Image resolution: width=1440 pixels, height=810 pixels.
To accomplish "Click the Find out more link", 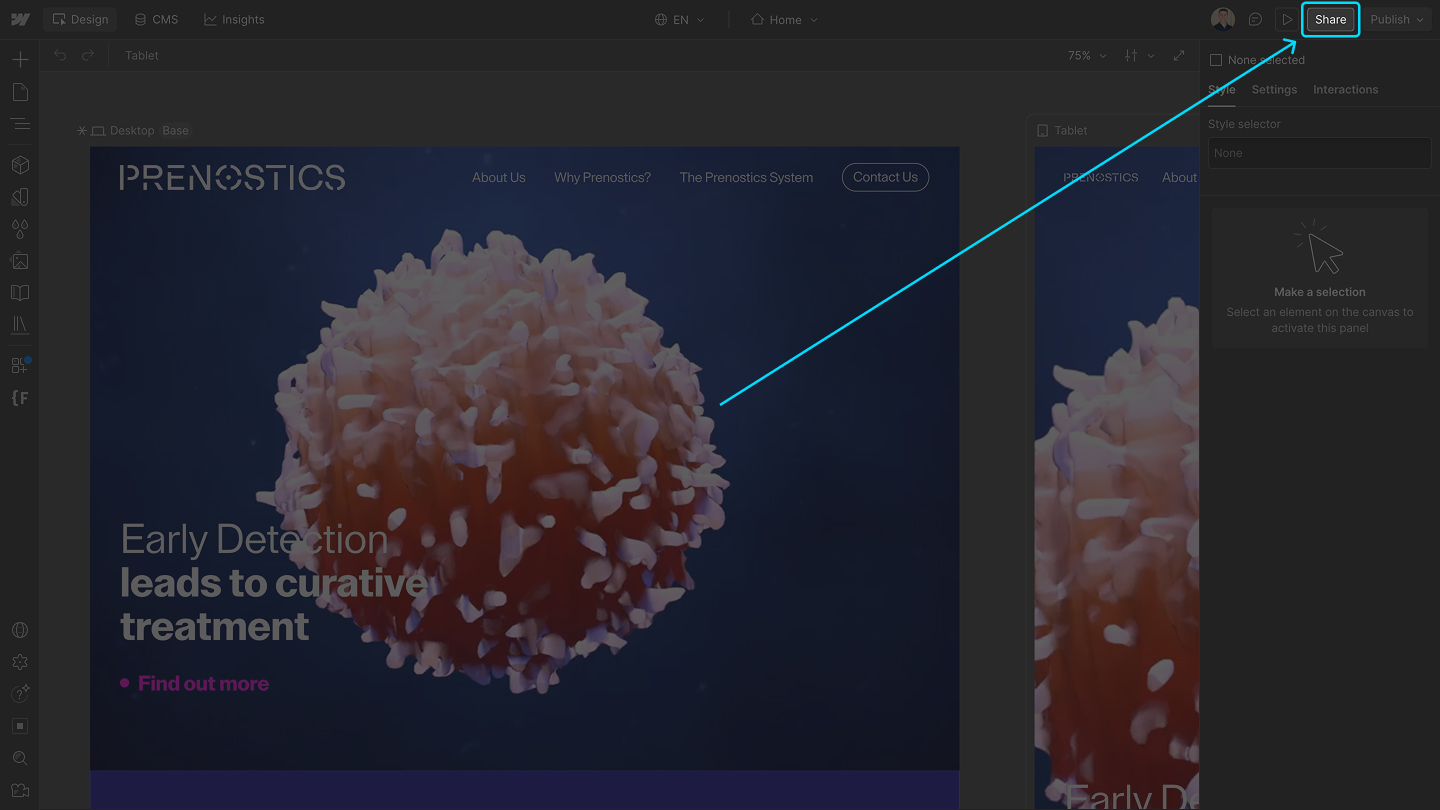I will (x=203, y=684).
